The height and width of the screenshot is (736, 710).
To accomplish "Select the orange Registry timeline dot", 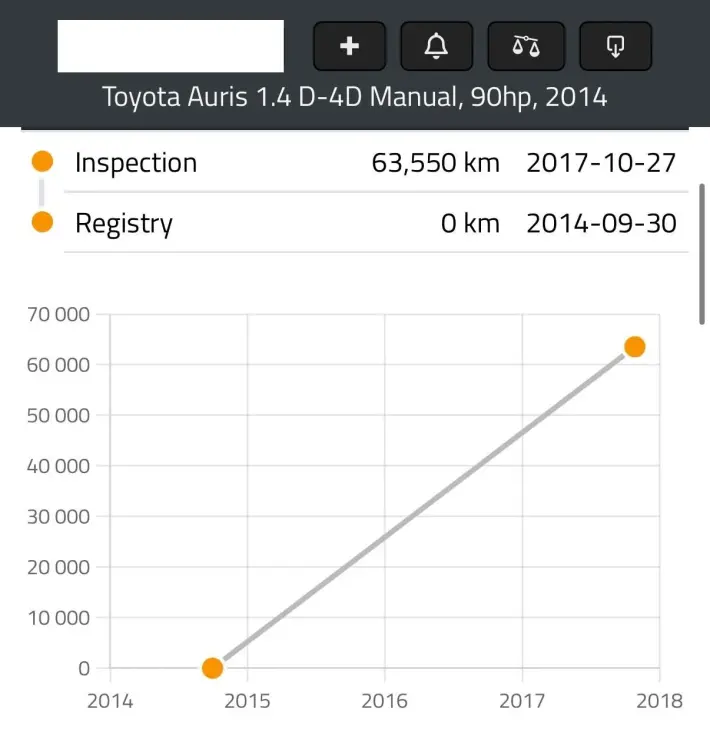I will tap(42, 222).
